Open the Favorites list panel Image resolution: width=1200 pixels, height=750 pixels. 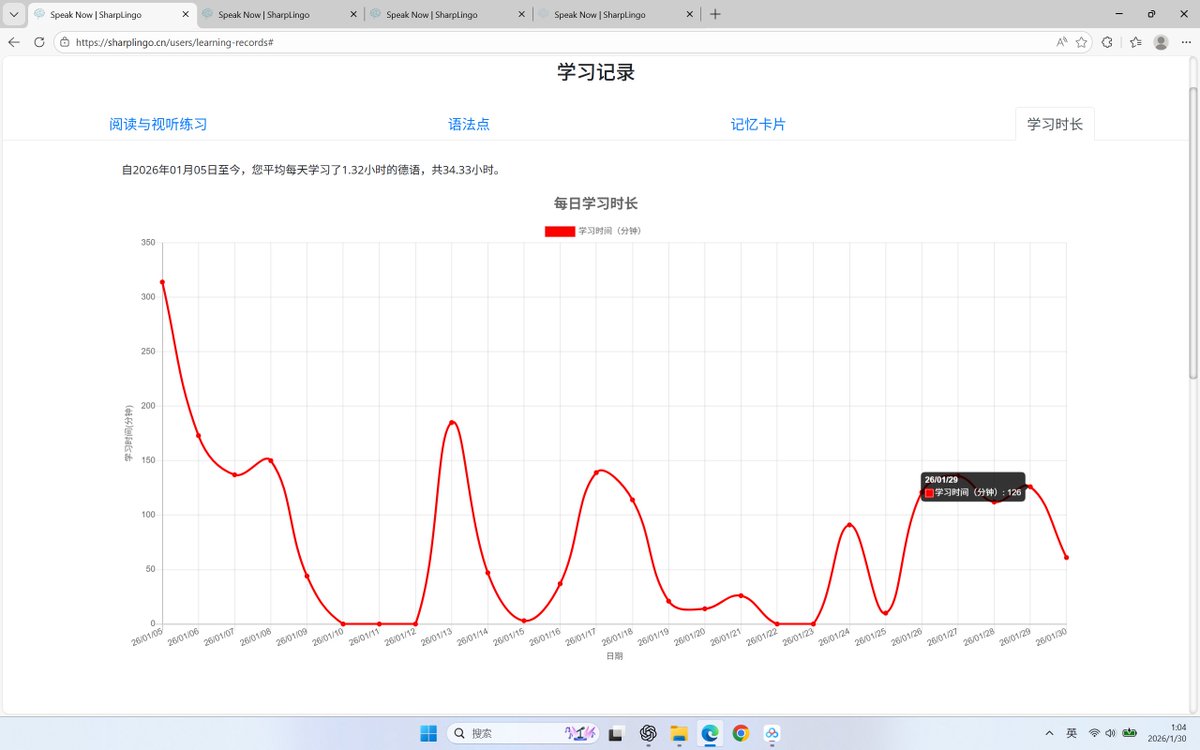(1135, 42)
